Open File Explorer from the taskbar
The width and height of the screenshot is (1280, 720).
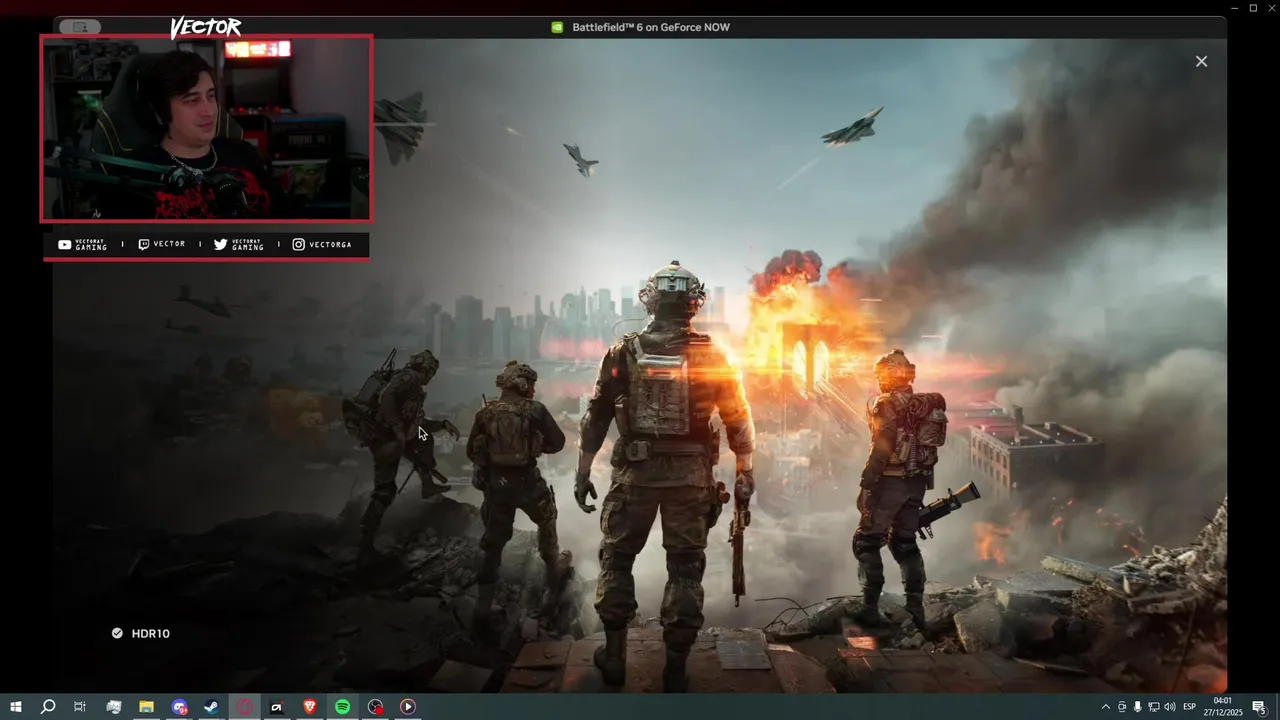pyautogui.click(x=146, y=707)
